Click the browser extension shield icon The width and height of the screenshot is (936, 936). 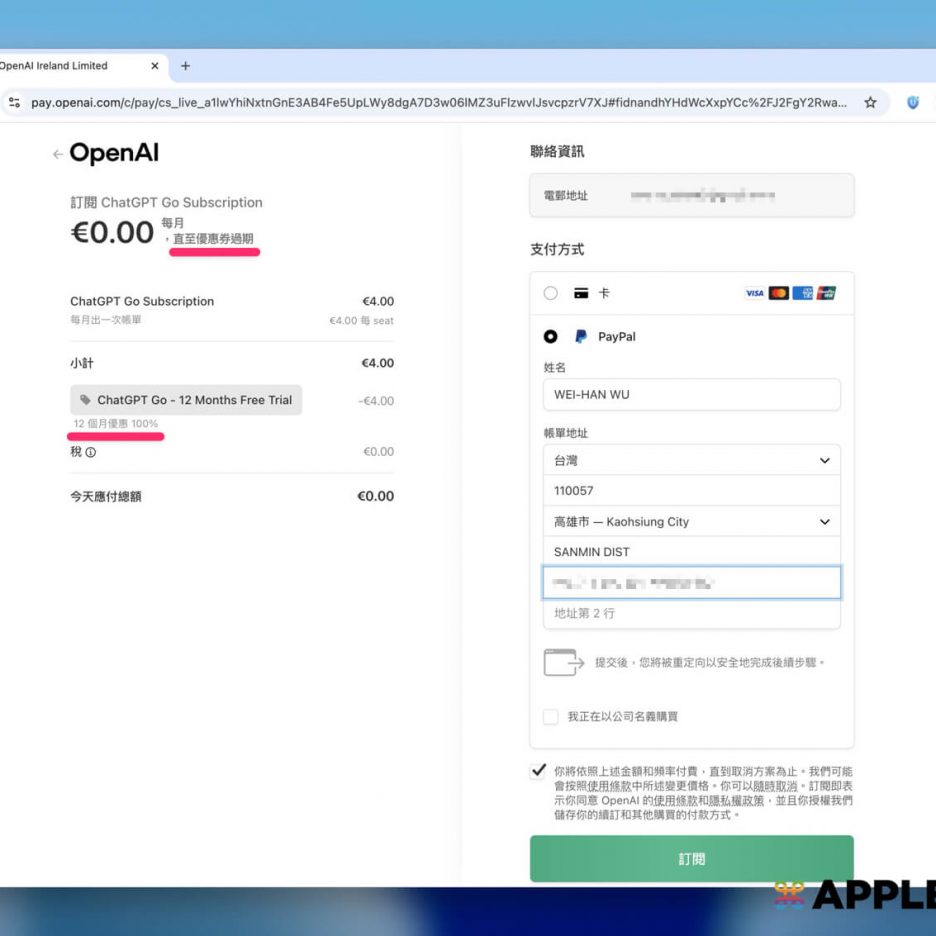click(913, 102)
